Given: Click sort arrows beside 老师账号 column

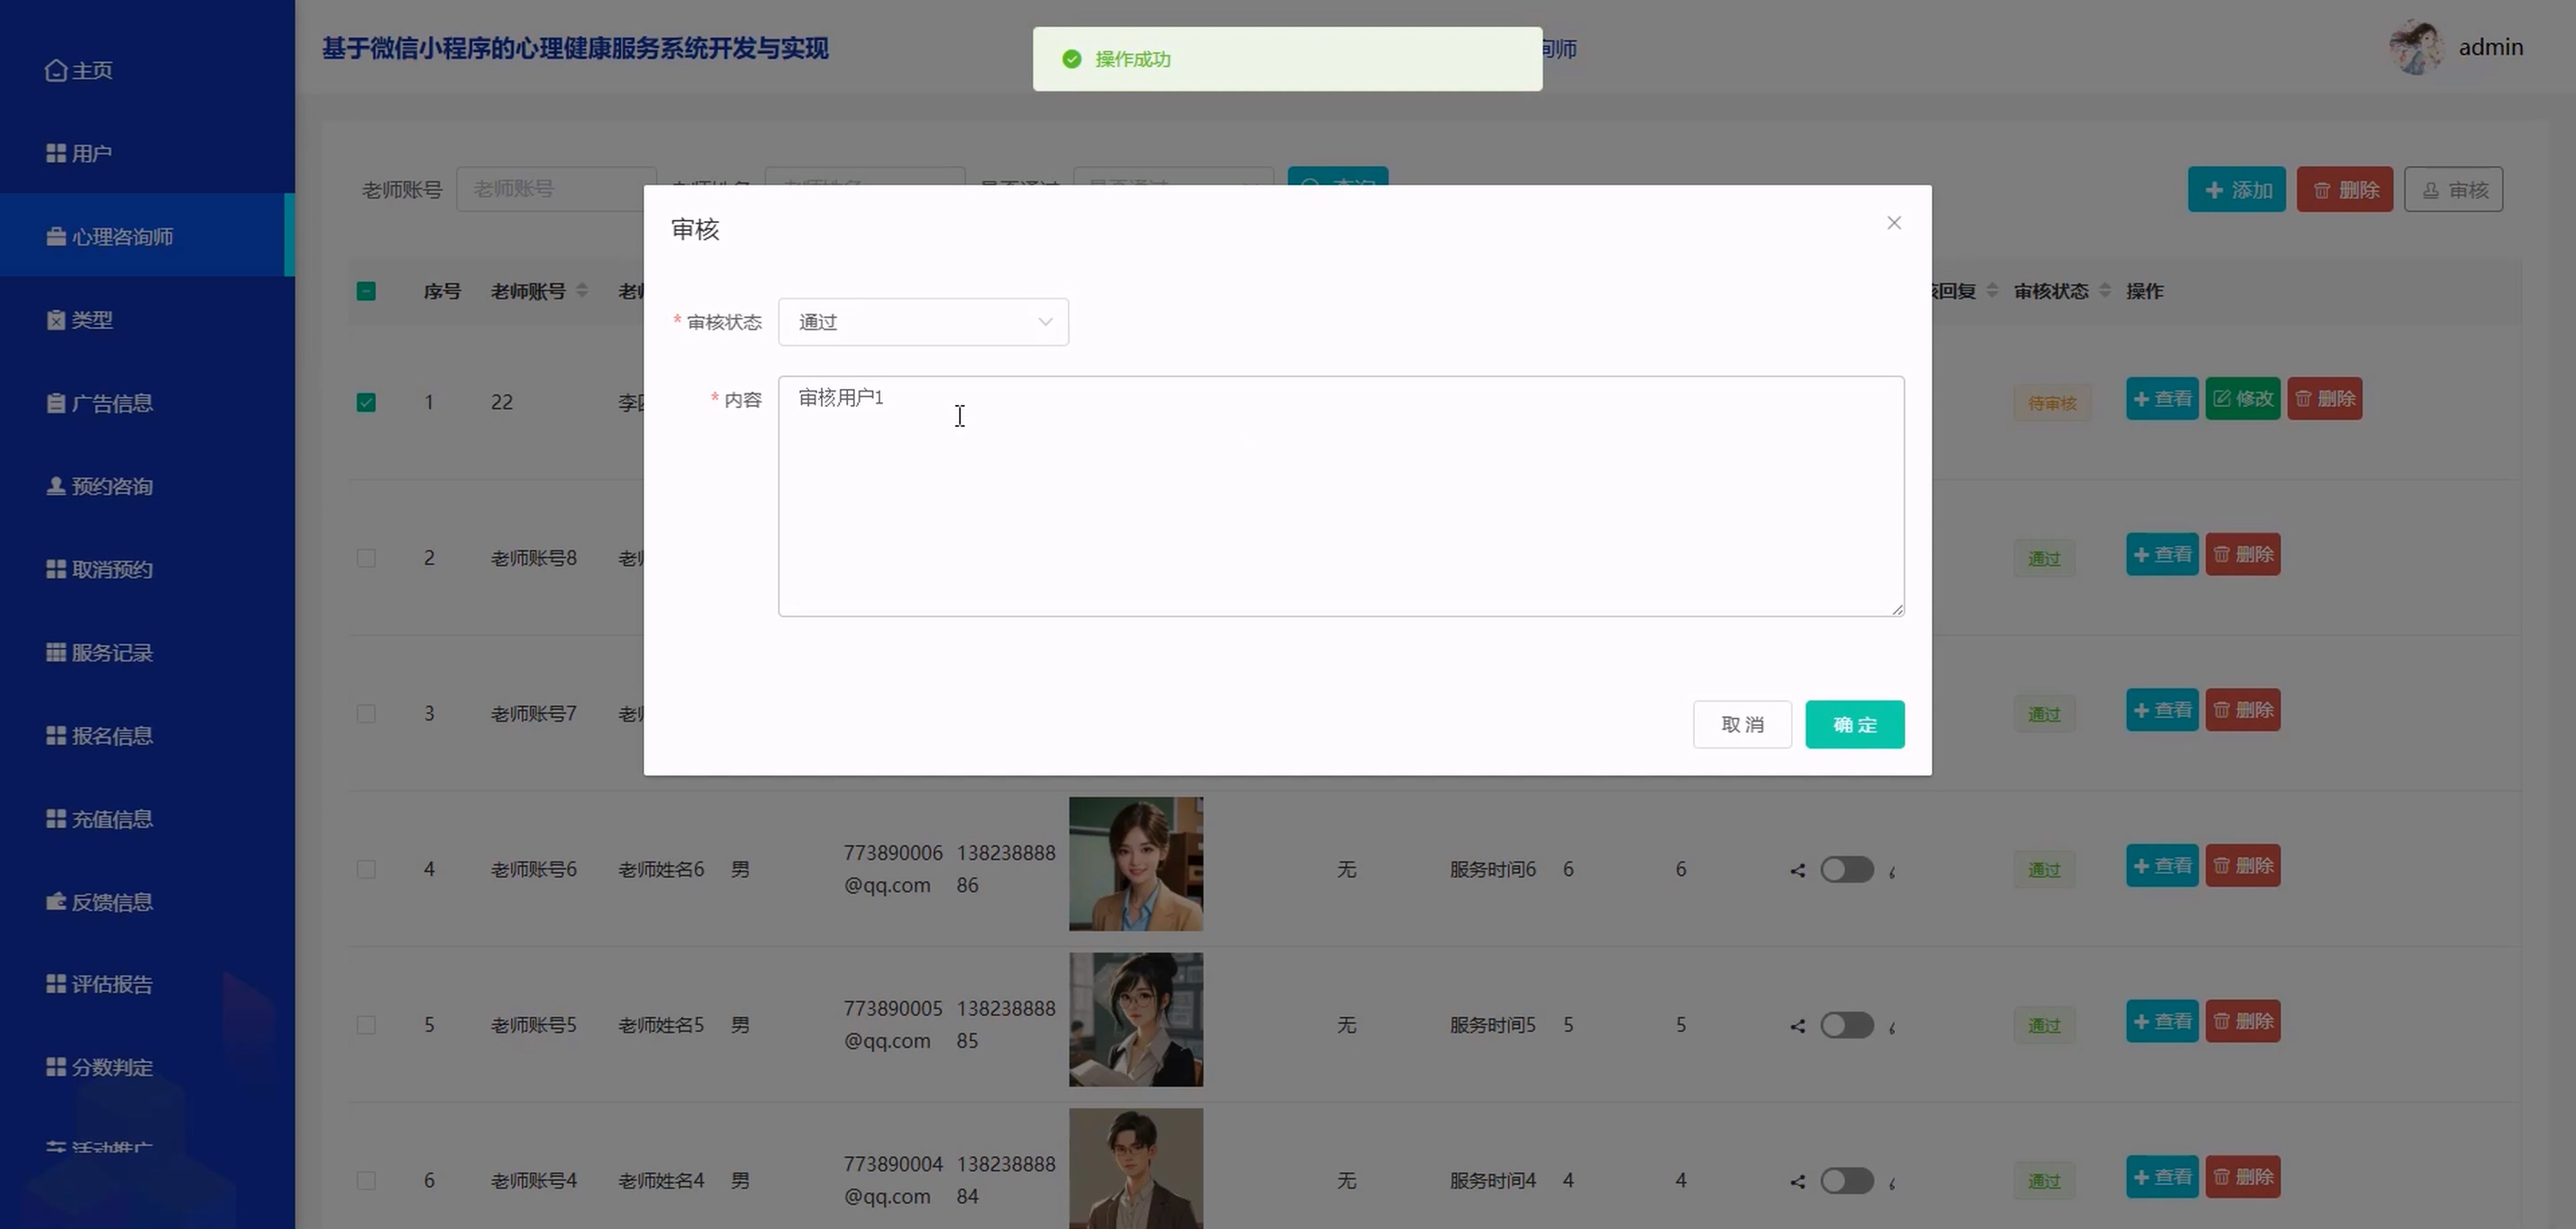Looking at the screenshot, I should [x=582, y=290].
